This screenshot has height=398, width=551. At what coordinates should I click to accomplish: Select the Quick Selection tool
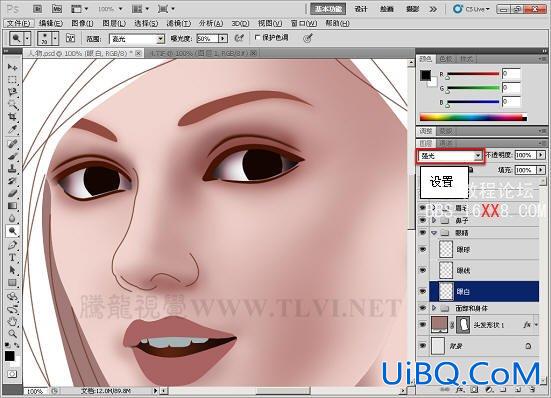pos(12,104)
